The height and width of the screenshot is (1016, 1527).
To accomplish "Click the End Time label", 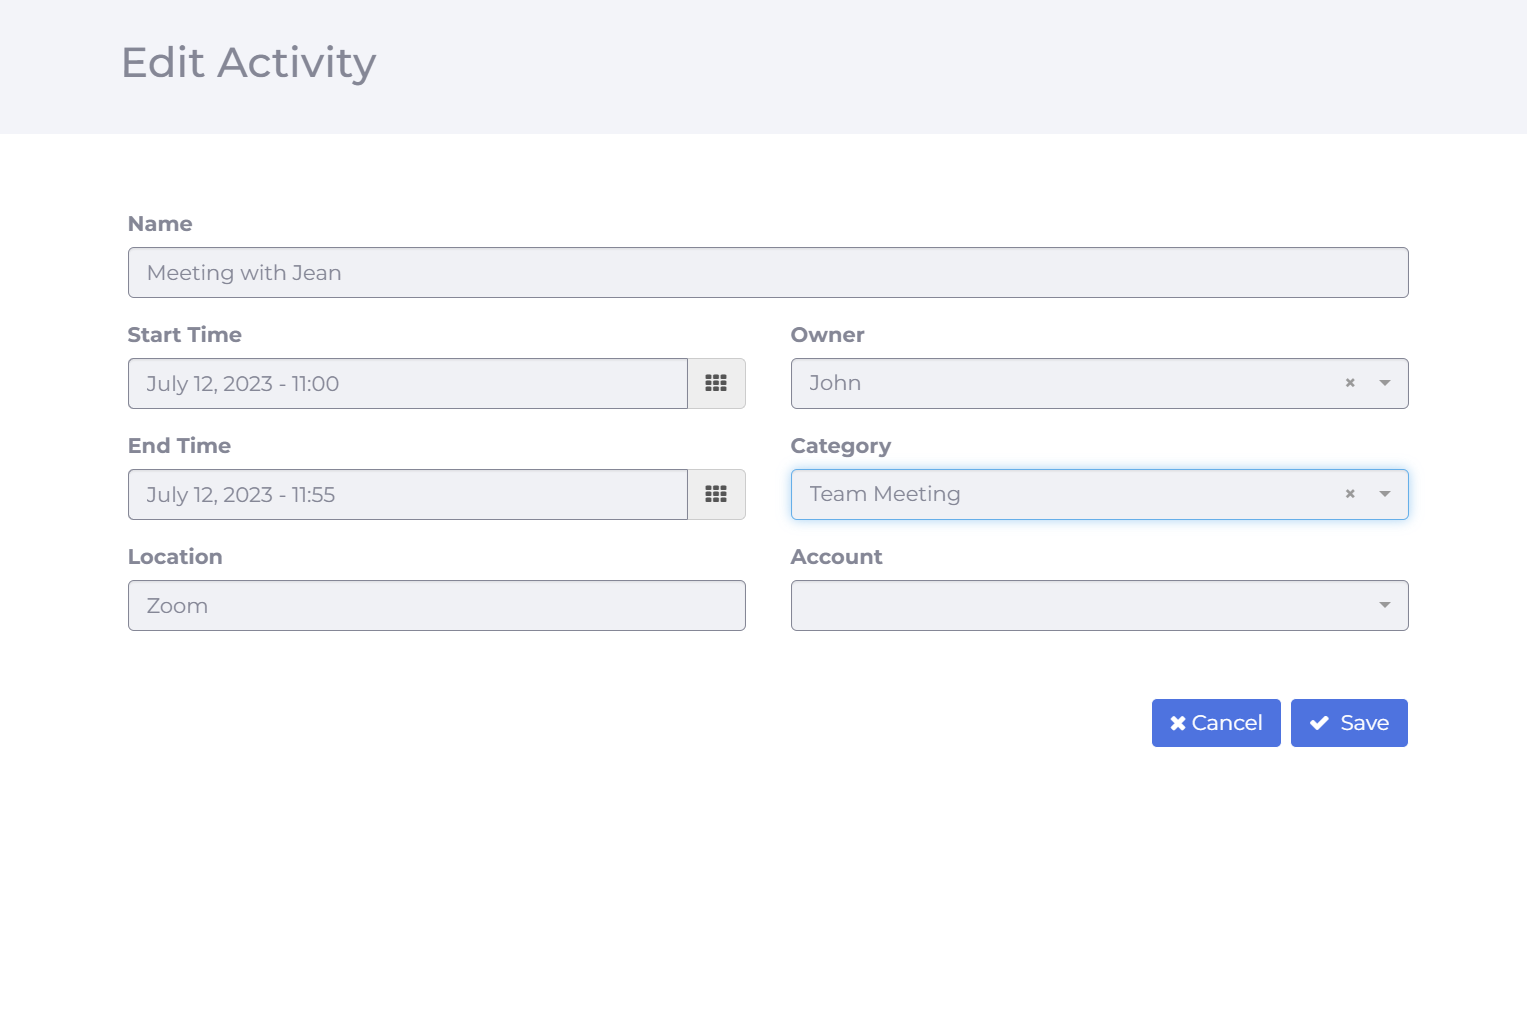I will pos(179,446).
